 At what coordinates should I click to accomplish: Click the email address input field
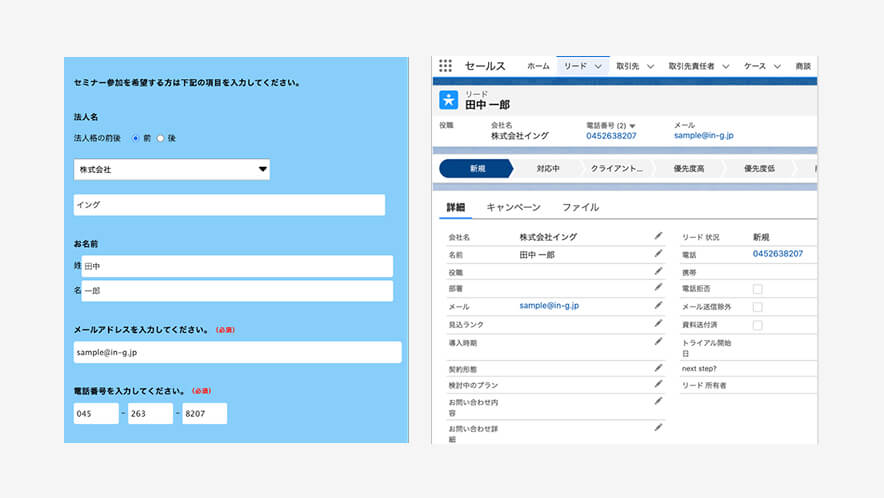237,352
